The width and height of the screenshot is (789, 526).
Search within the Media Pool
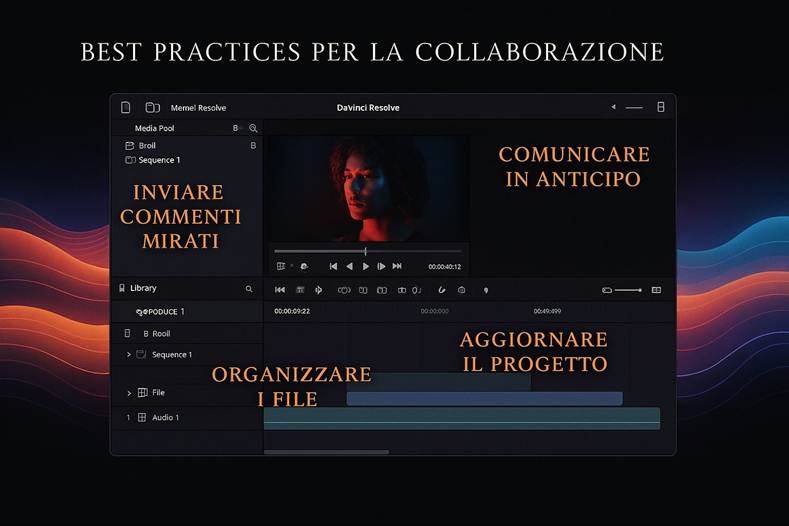253,128
